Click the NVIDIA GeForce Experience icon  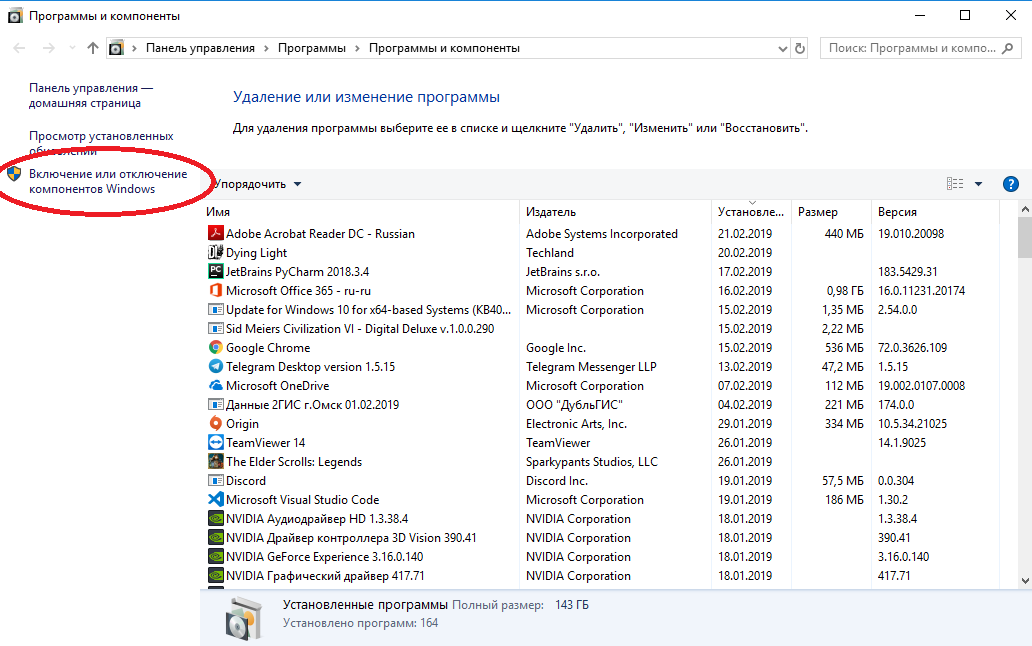[215, 557]
